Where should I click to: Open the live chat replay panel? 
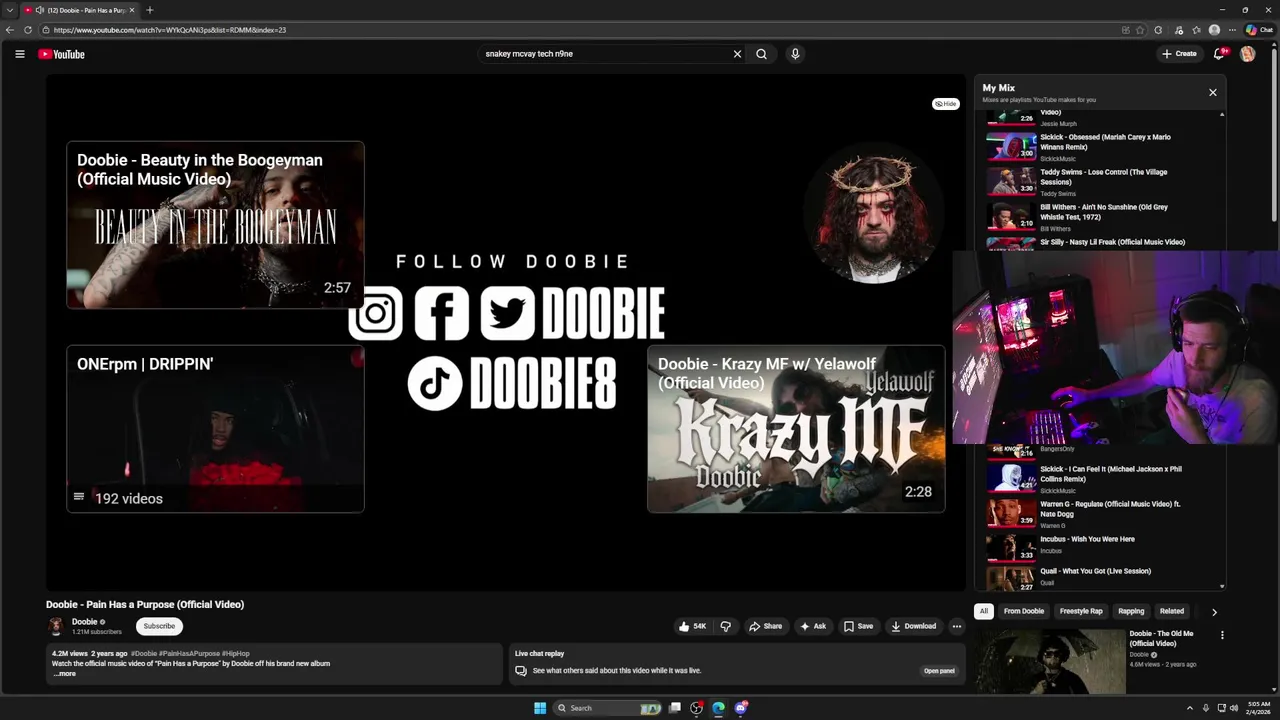pos(939,671)
